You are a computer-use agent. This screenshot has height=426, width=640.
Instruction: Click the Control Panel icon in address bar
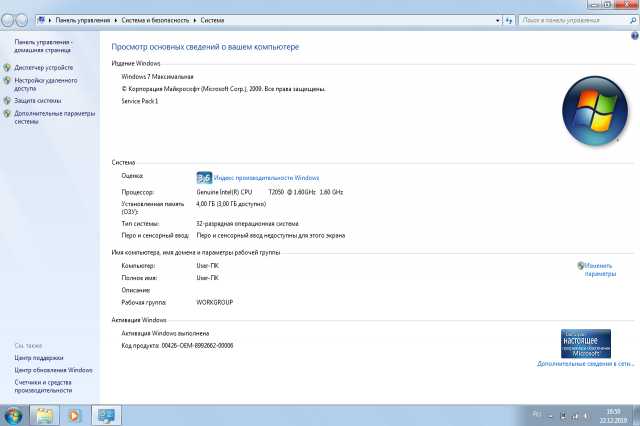pyautogui.click(x=41, y=20)
